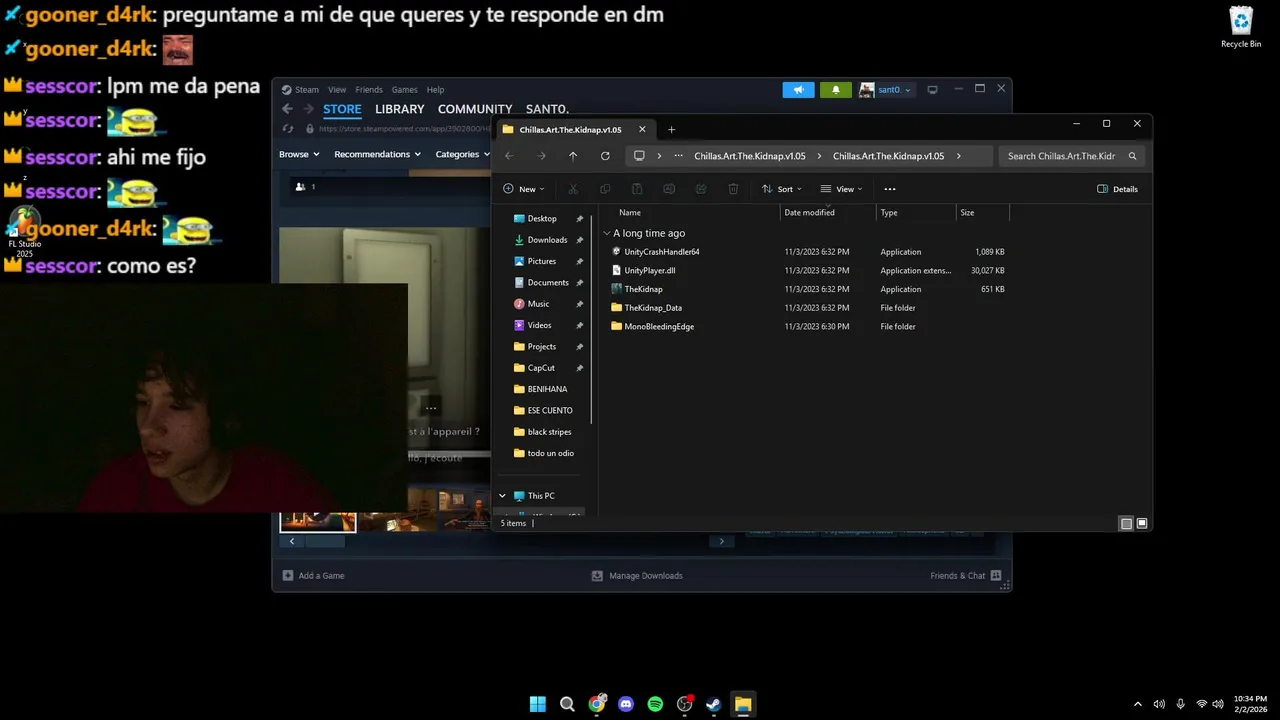The width and height of the screenshot is (1280, 720).
Task: Click the Share icon in Explorer toolbar
Action: point(701,189)
